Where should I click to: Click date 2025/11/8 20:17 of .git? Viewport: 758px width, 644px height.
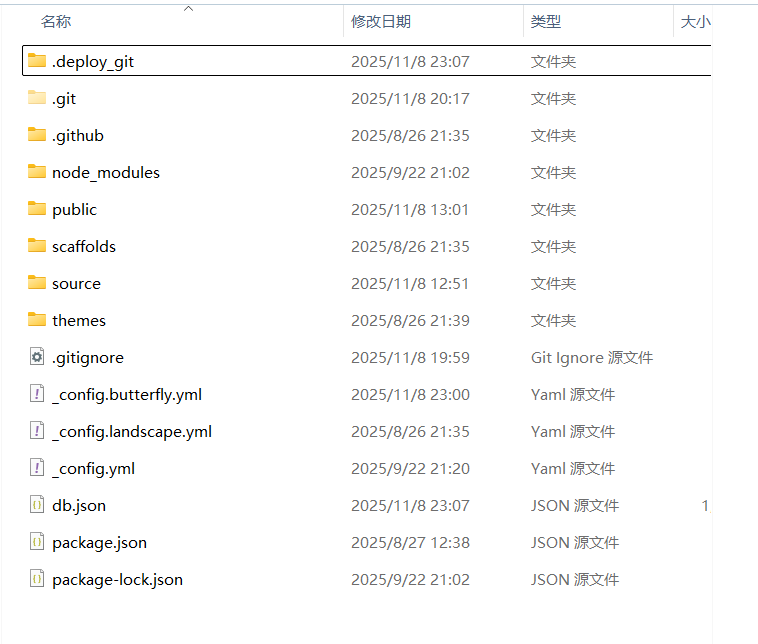click(x=410, y=99)
